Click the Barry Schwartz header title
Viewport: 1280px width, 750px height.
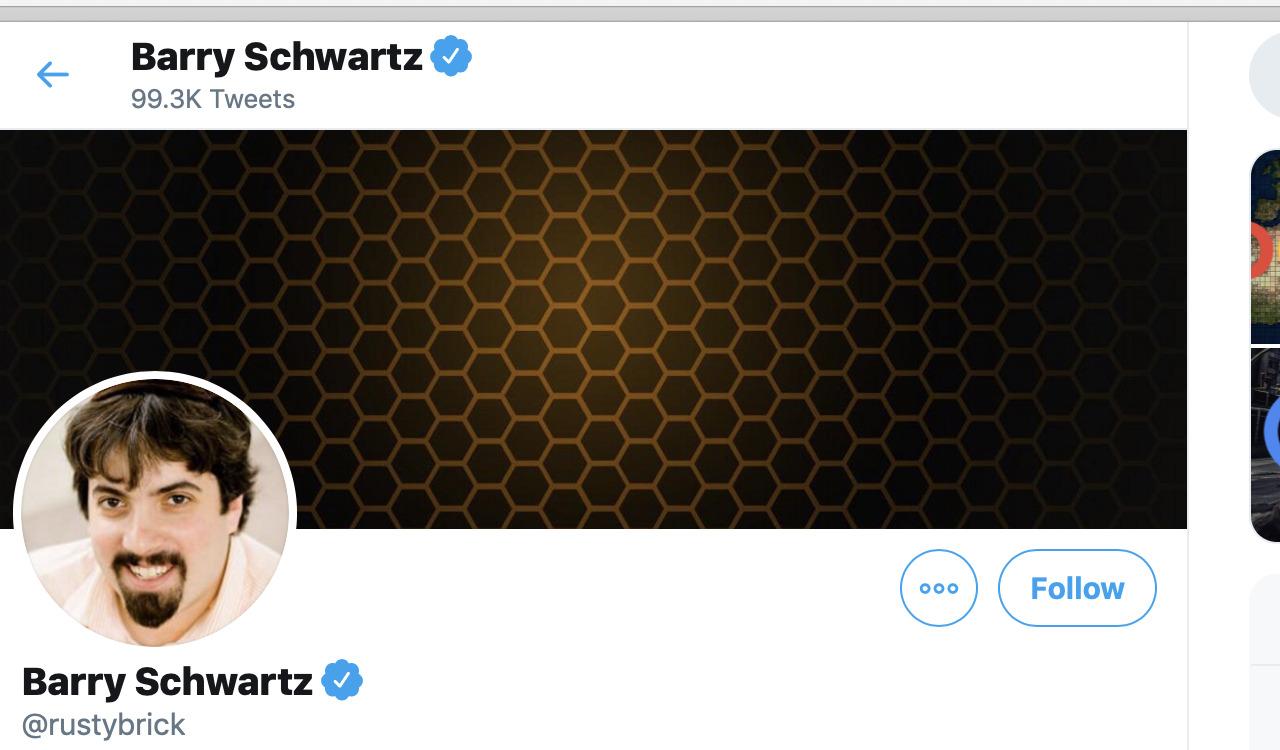click(x=276, y=57)
